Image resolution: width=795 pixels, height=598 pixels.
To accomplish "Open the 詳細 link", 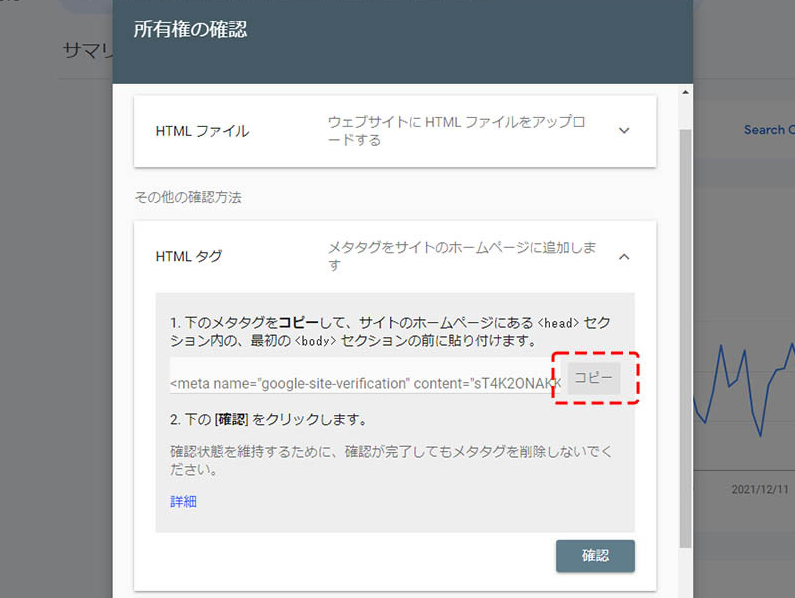I will point(183,502).
